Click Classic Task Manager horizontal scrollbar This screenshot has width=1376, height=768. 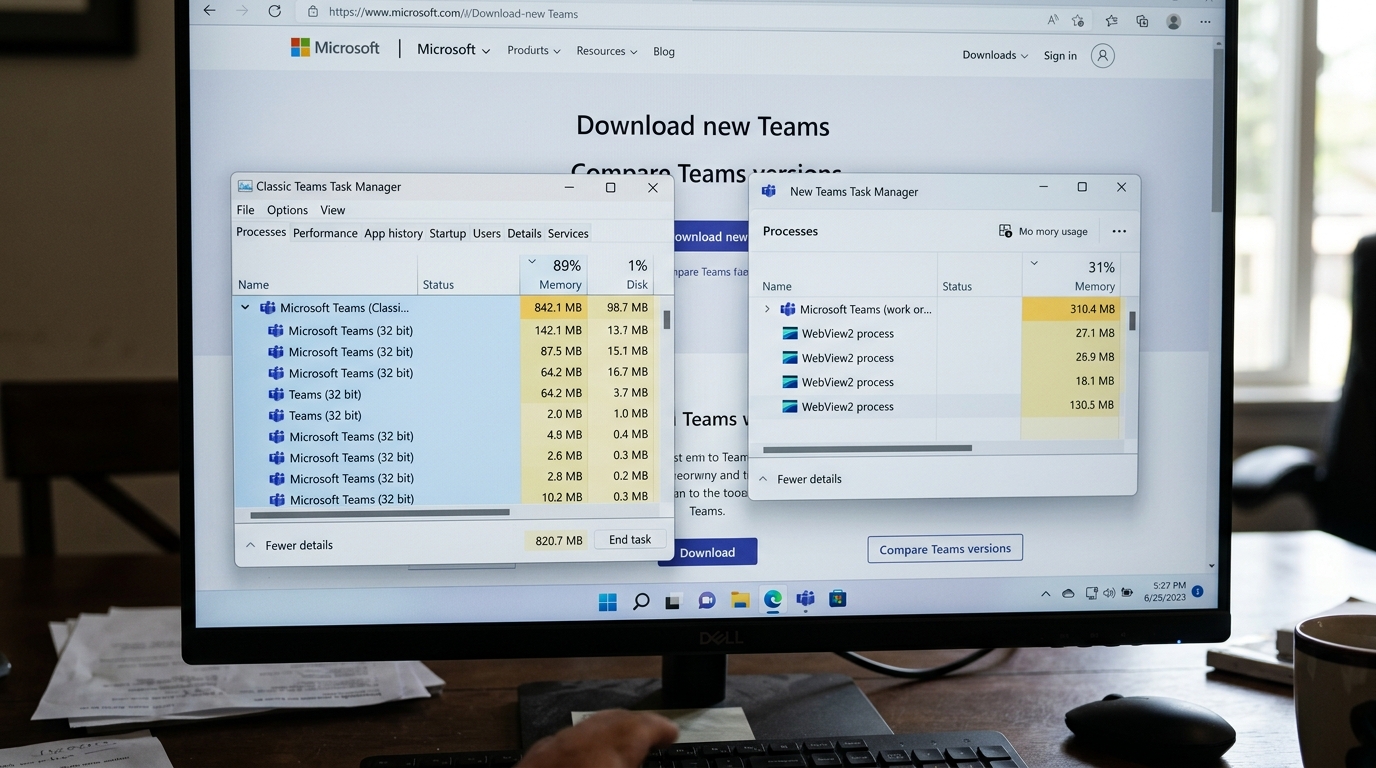(x=380, y=513)
